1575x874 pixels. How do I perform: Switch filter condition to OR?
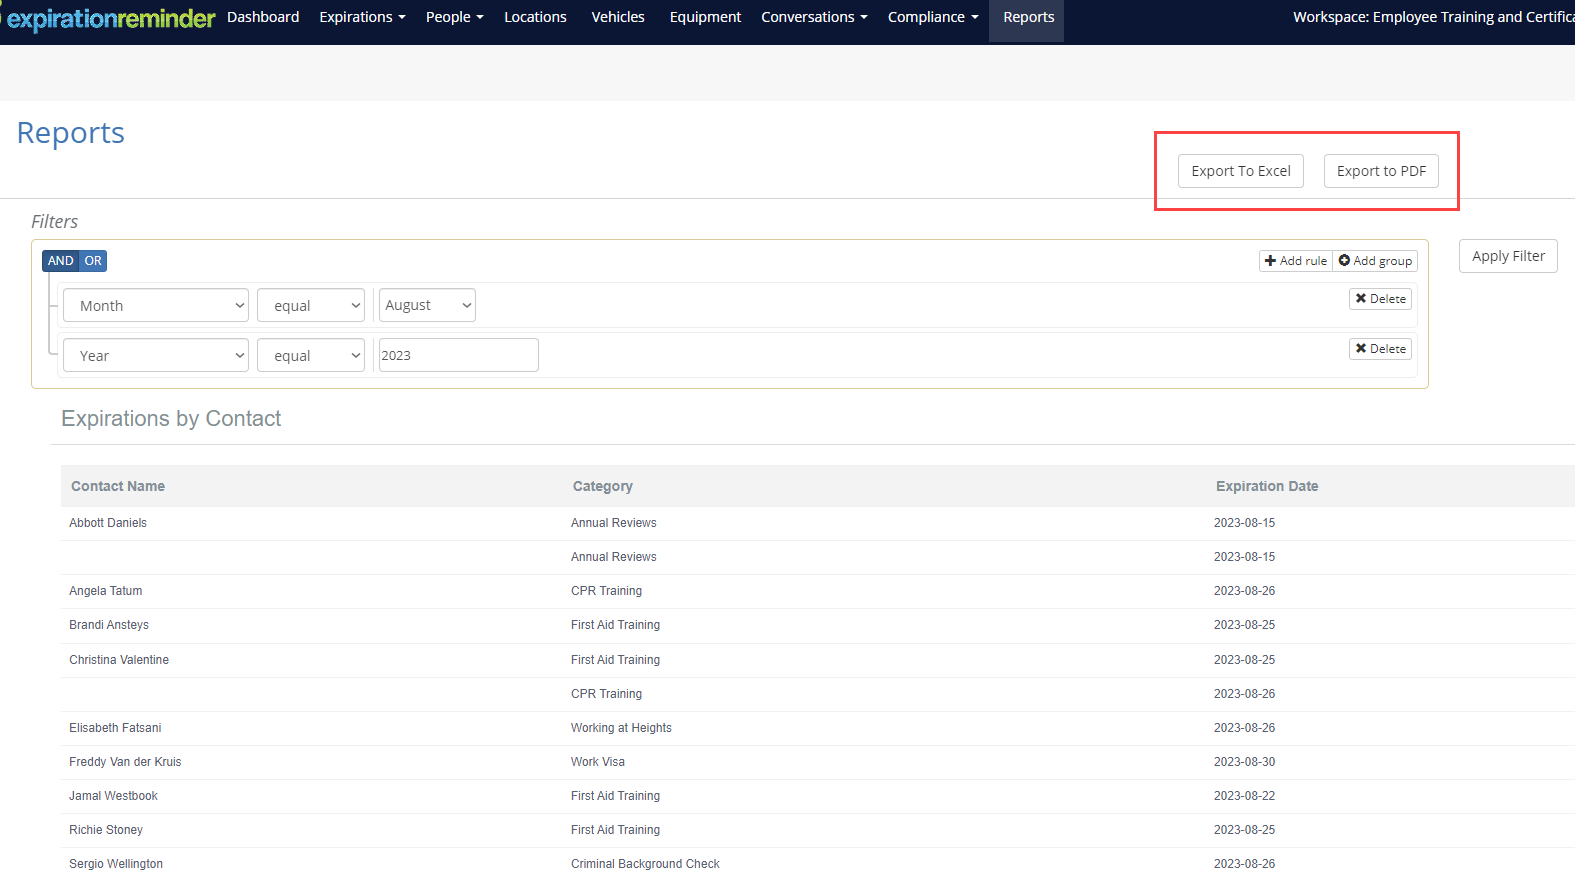(93, 261)
